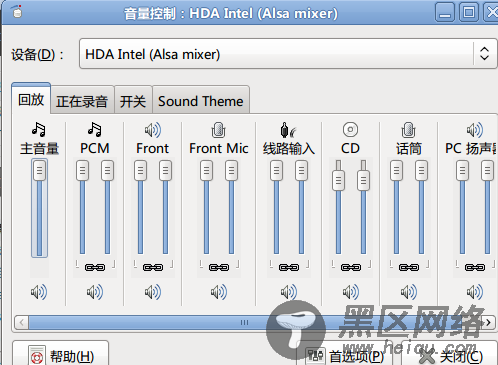Viewport: 498px width, 365px height.
Task: Click the PCM music note icon
Action: (95, 129)
